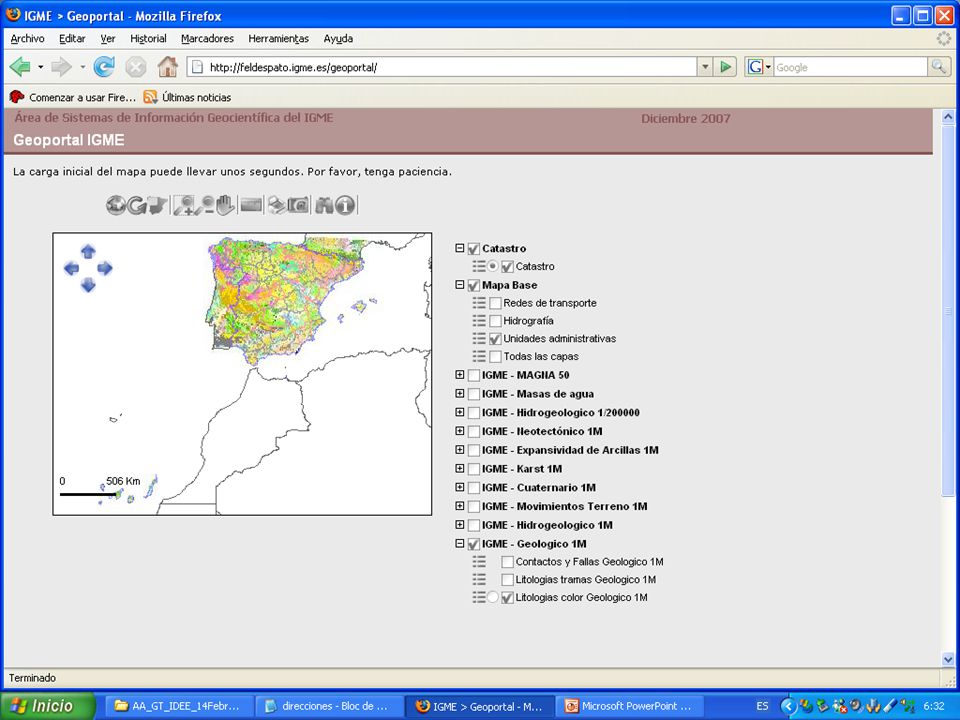Screen dimensions: 960x720
Task: Open the Marcadores menu
Action: tap(208, 39)
